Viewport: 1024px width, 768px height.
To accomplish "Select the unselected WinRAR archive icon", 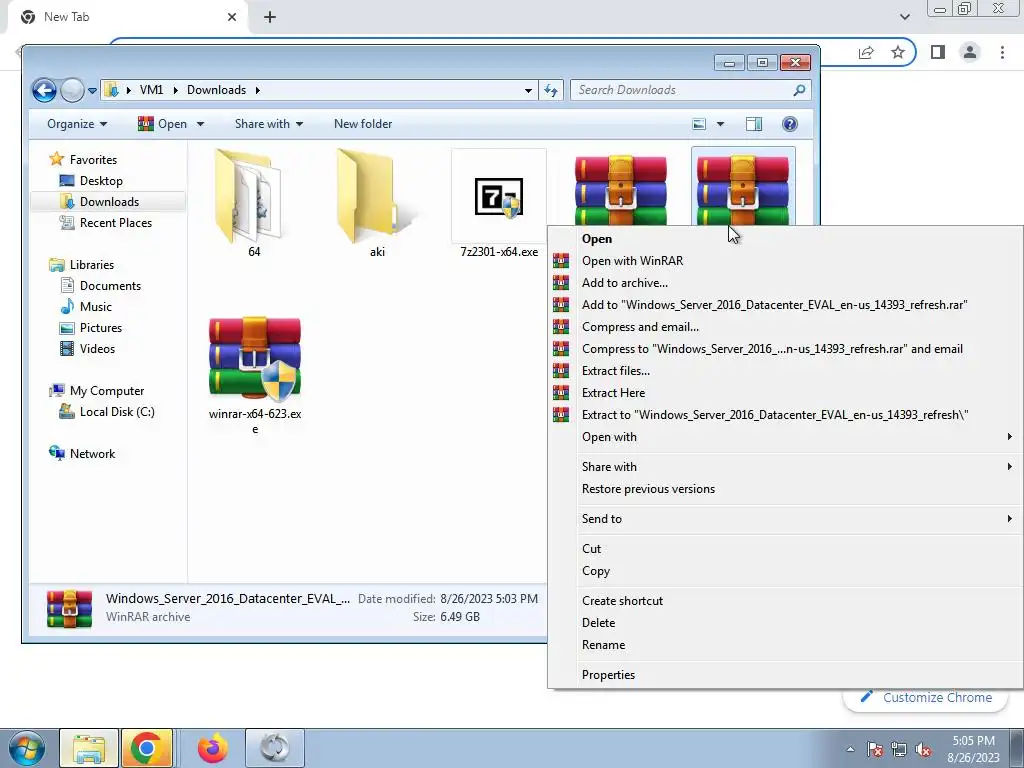I will coord(620,190).
